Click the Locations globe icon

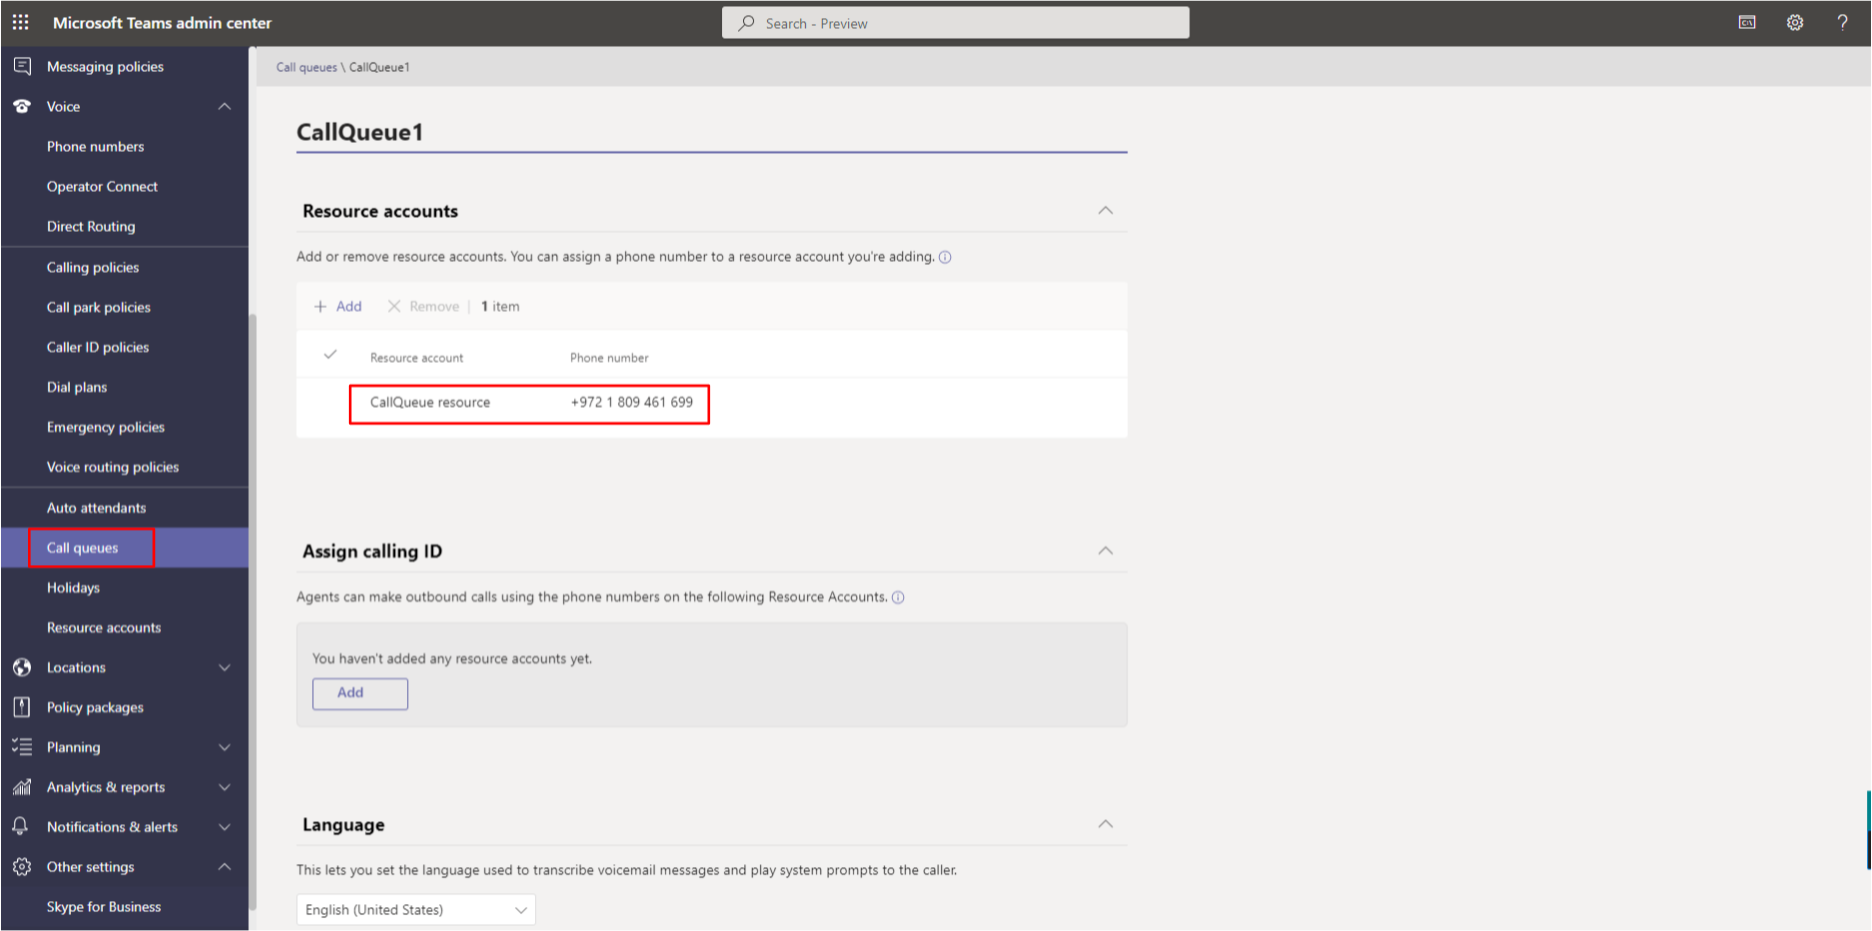coord(22,667)
